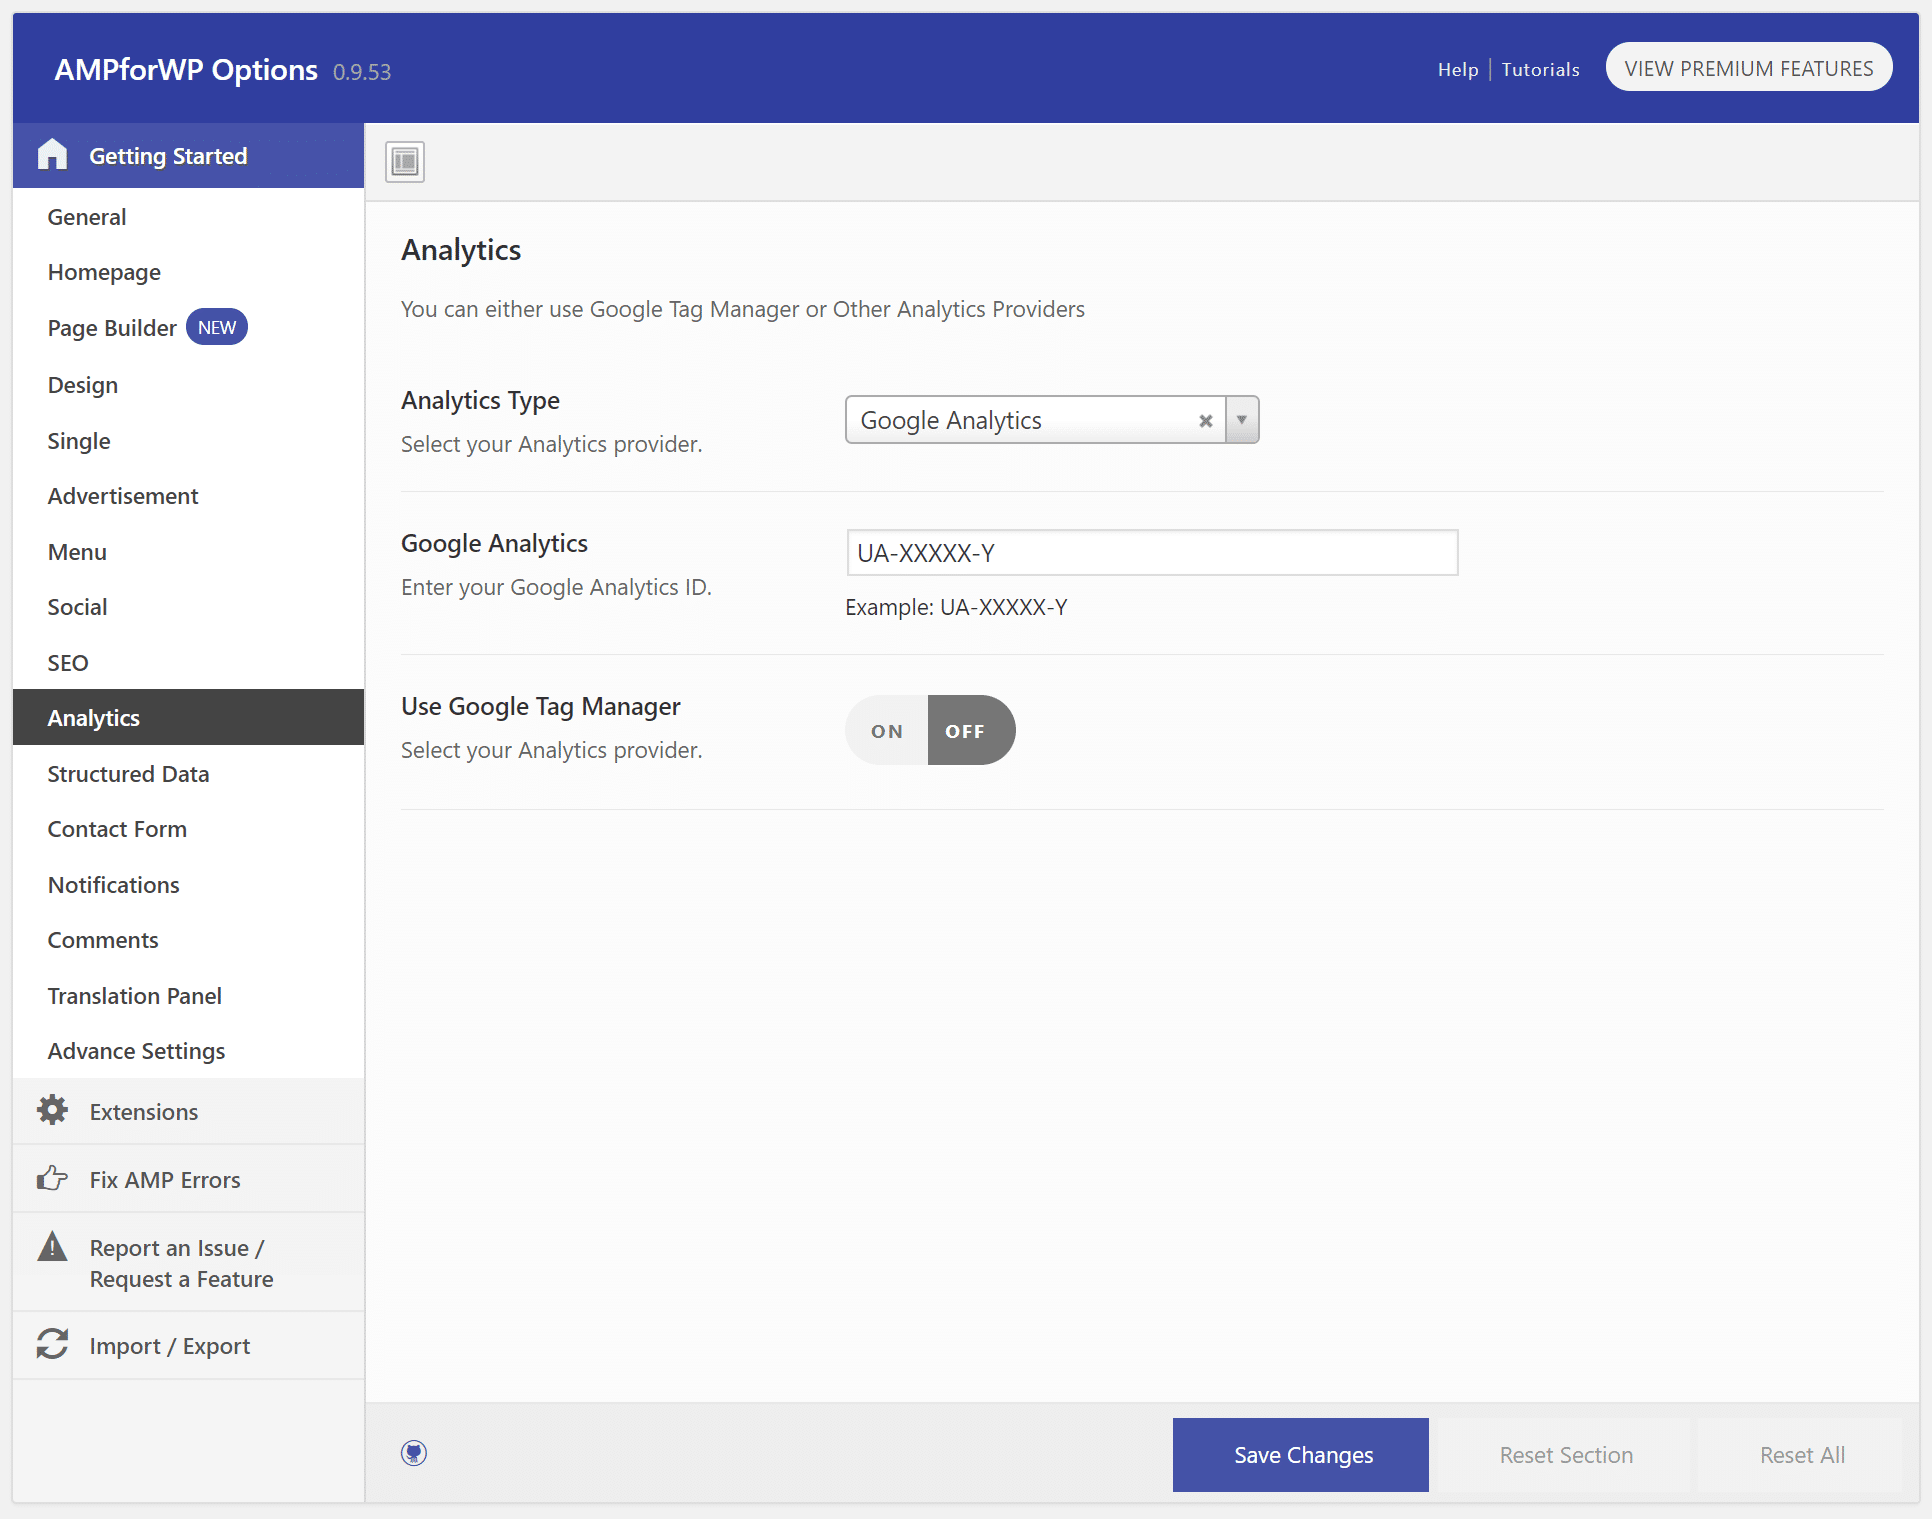
Task: Click the Analytics Type field label
Action: 480,400
